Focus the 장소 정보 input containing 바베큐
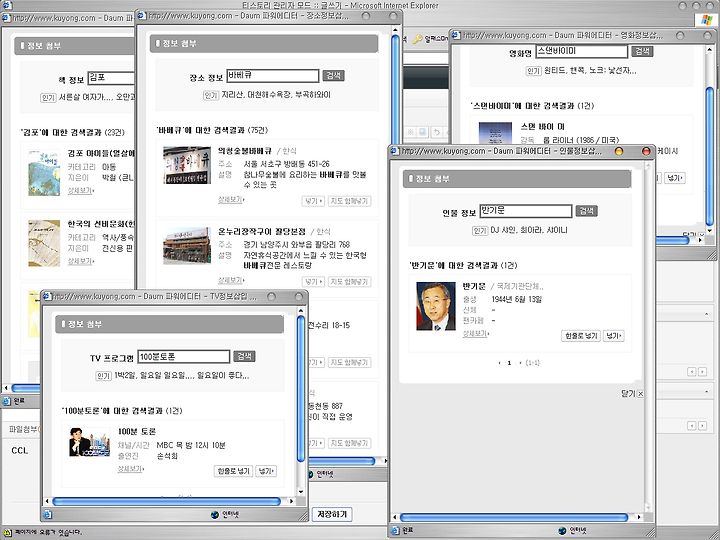This screenshot has width=720, height=540. (273, 76)
